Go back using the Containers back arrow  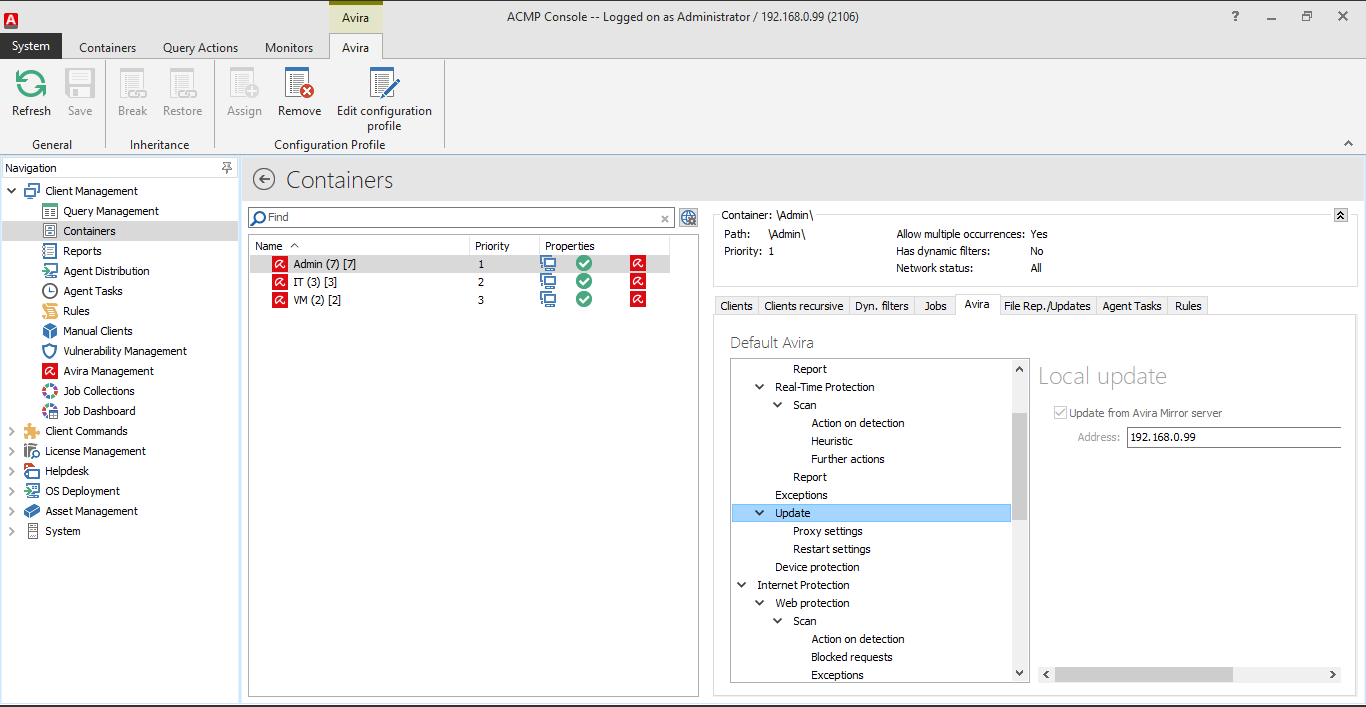264,180
